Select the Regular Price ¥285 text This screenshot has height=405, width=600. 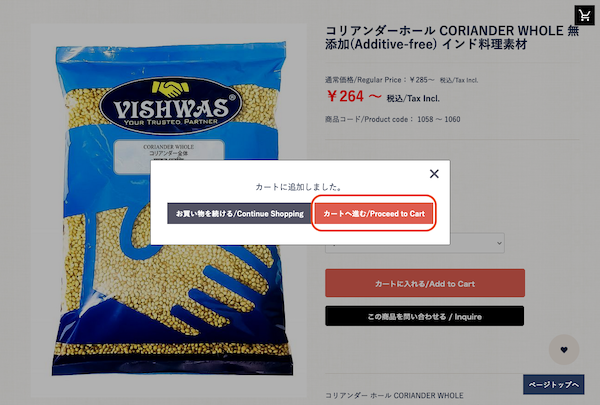(x=380, y=80)
